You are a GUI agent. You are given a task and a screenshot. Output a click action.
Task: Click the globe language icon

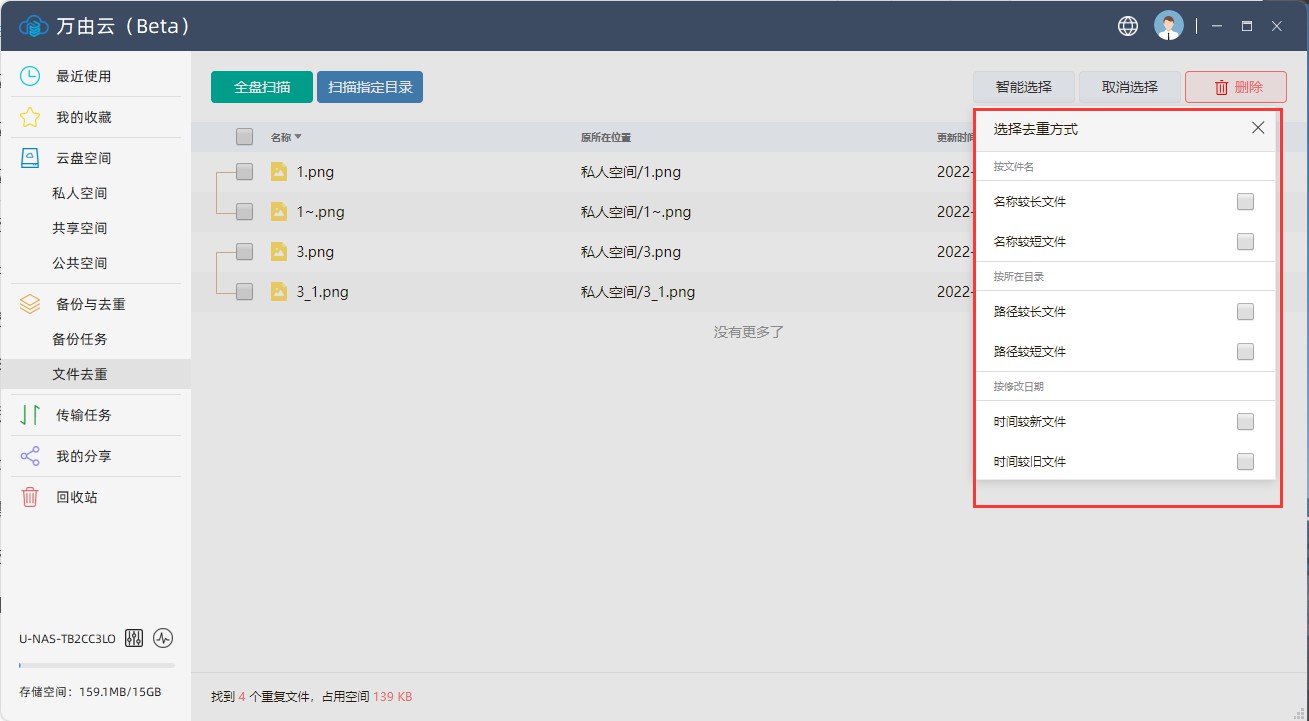[x=1128, y=26]
